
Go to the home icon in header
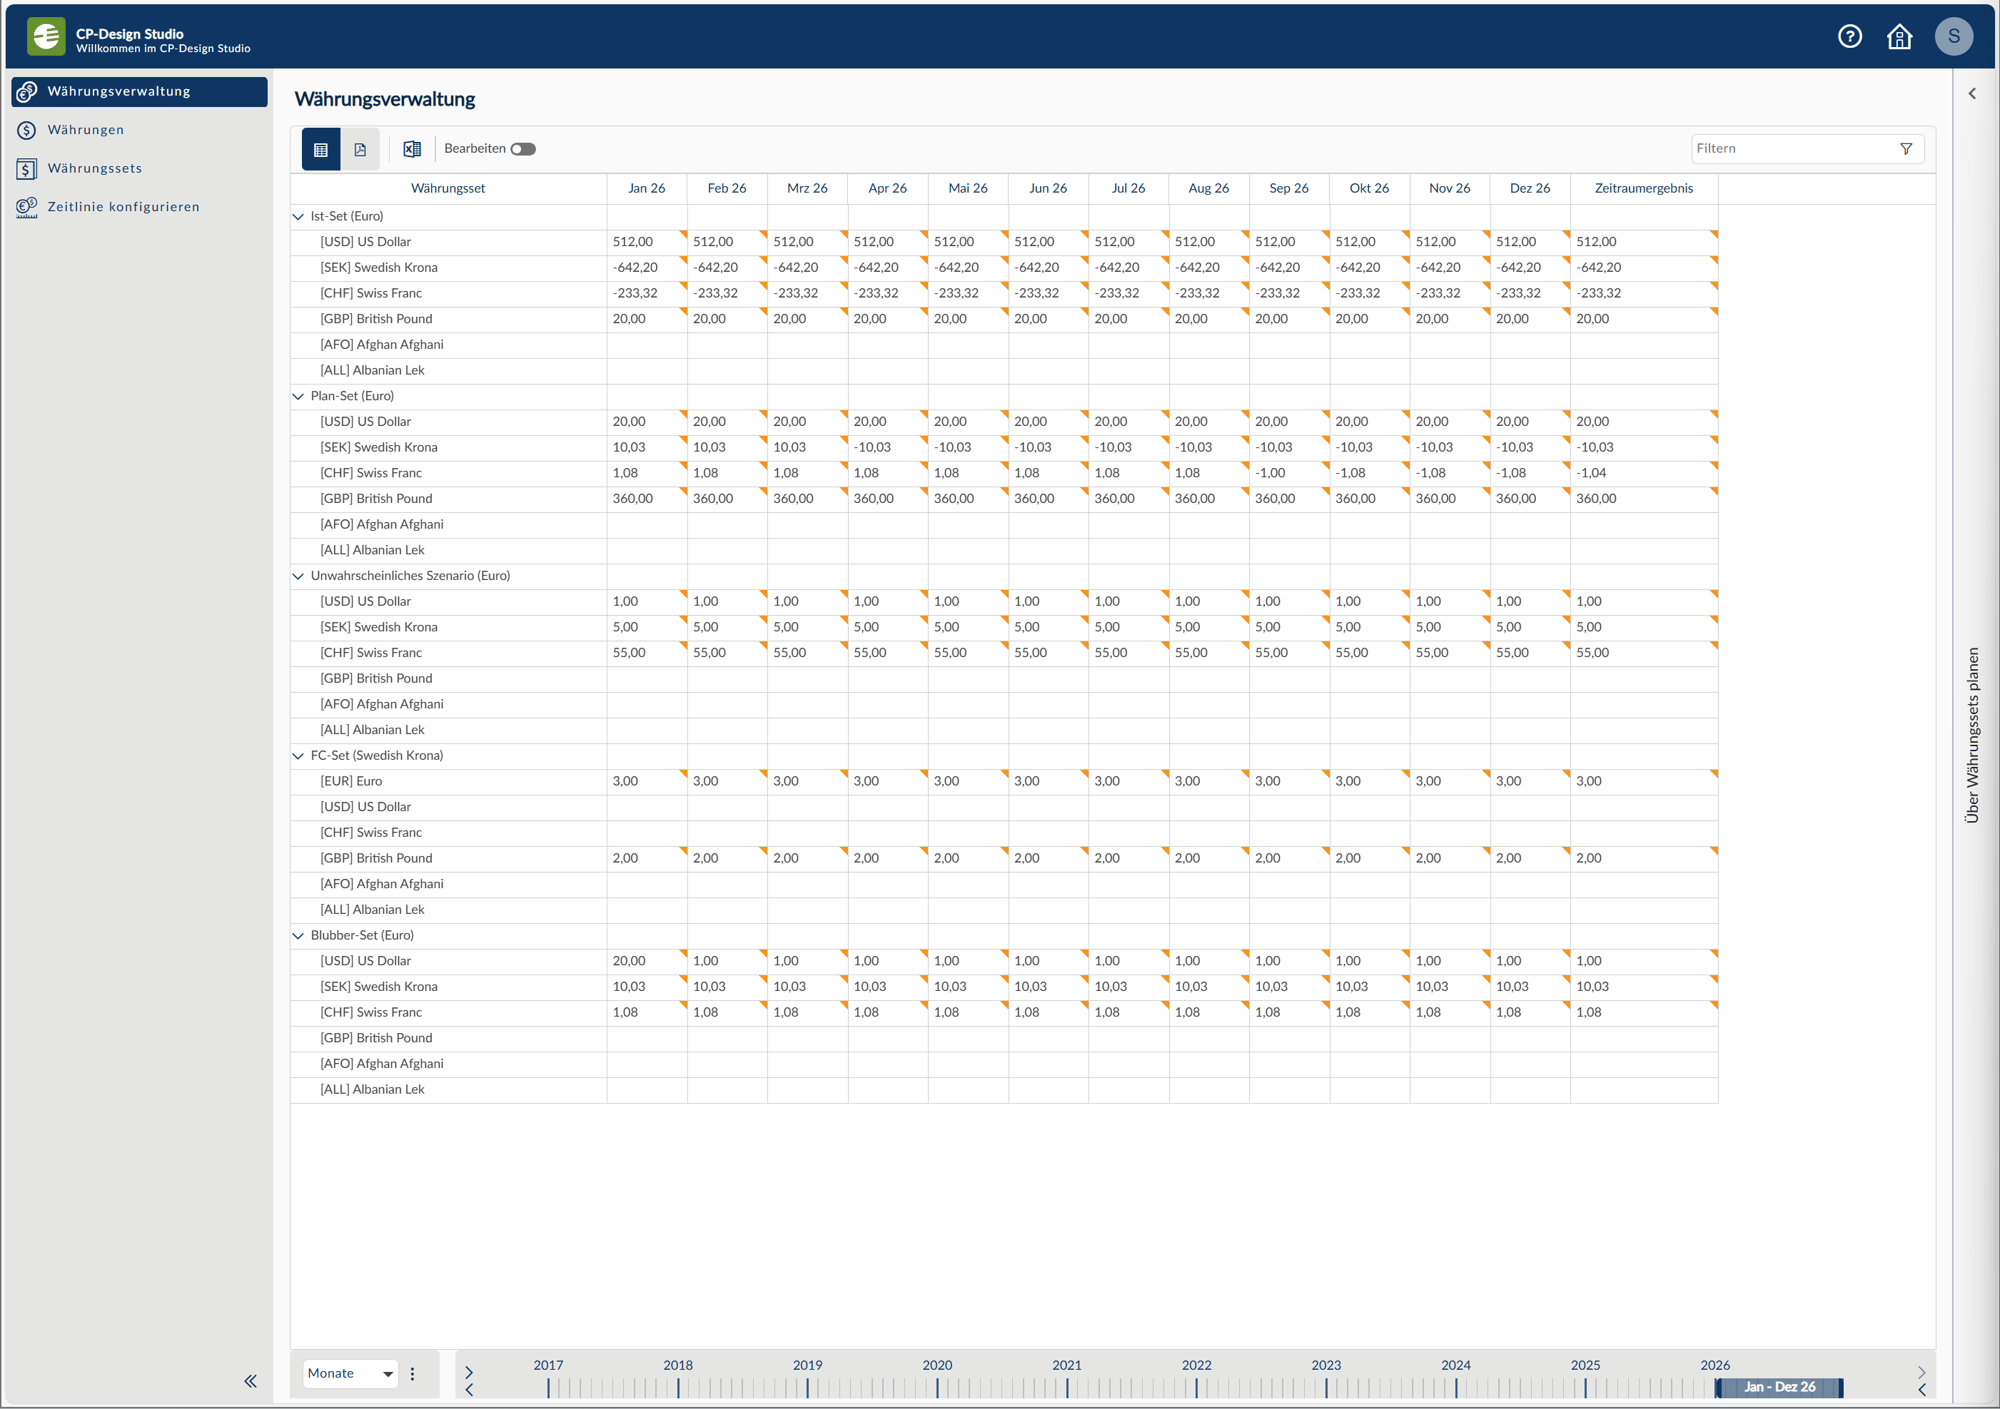coord(1899,37)
